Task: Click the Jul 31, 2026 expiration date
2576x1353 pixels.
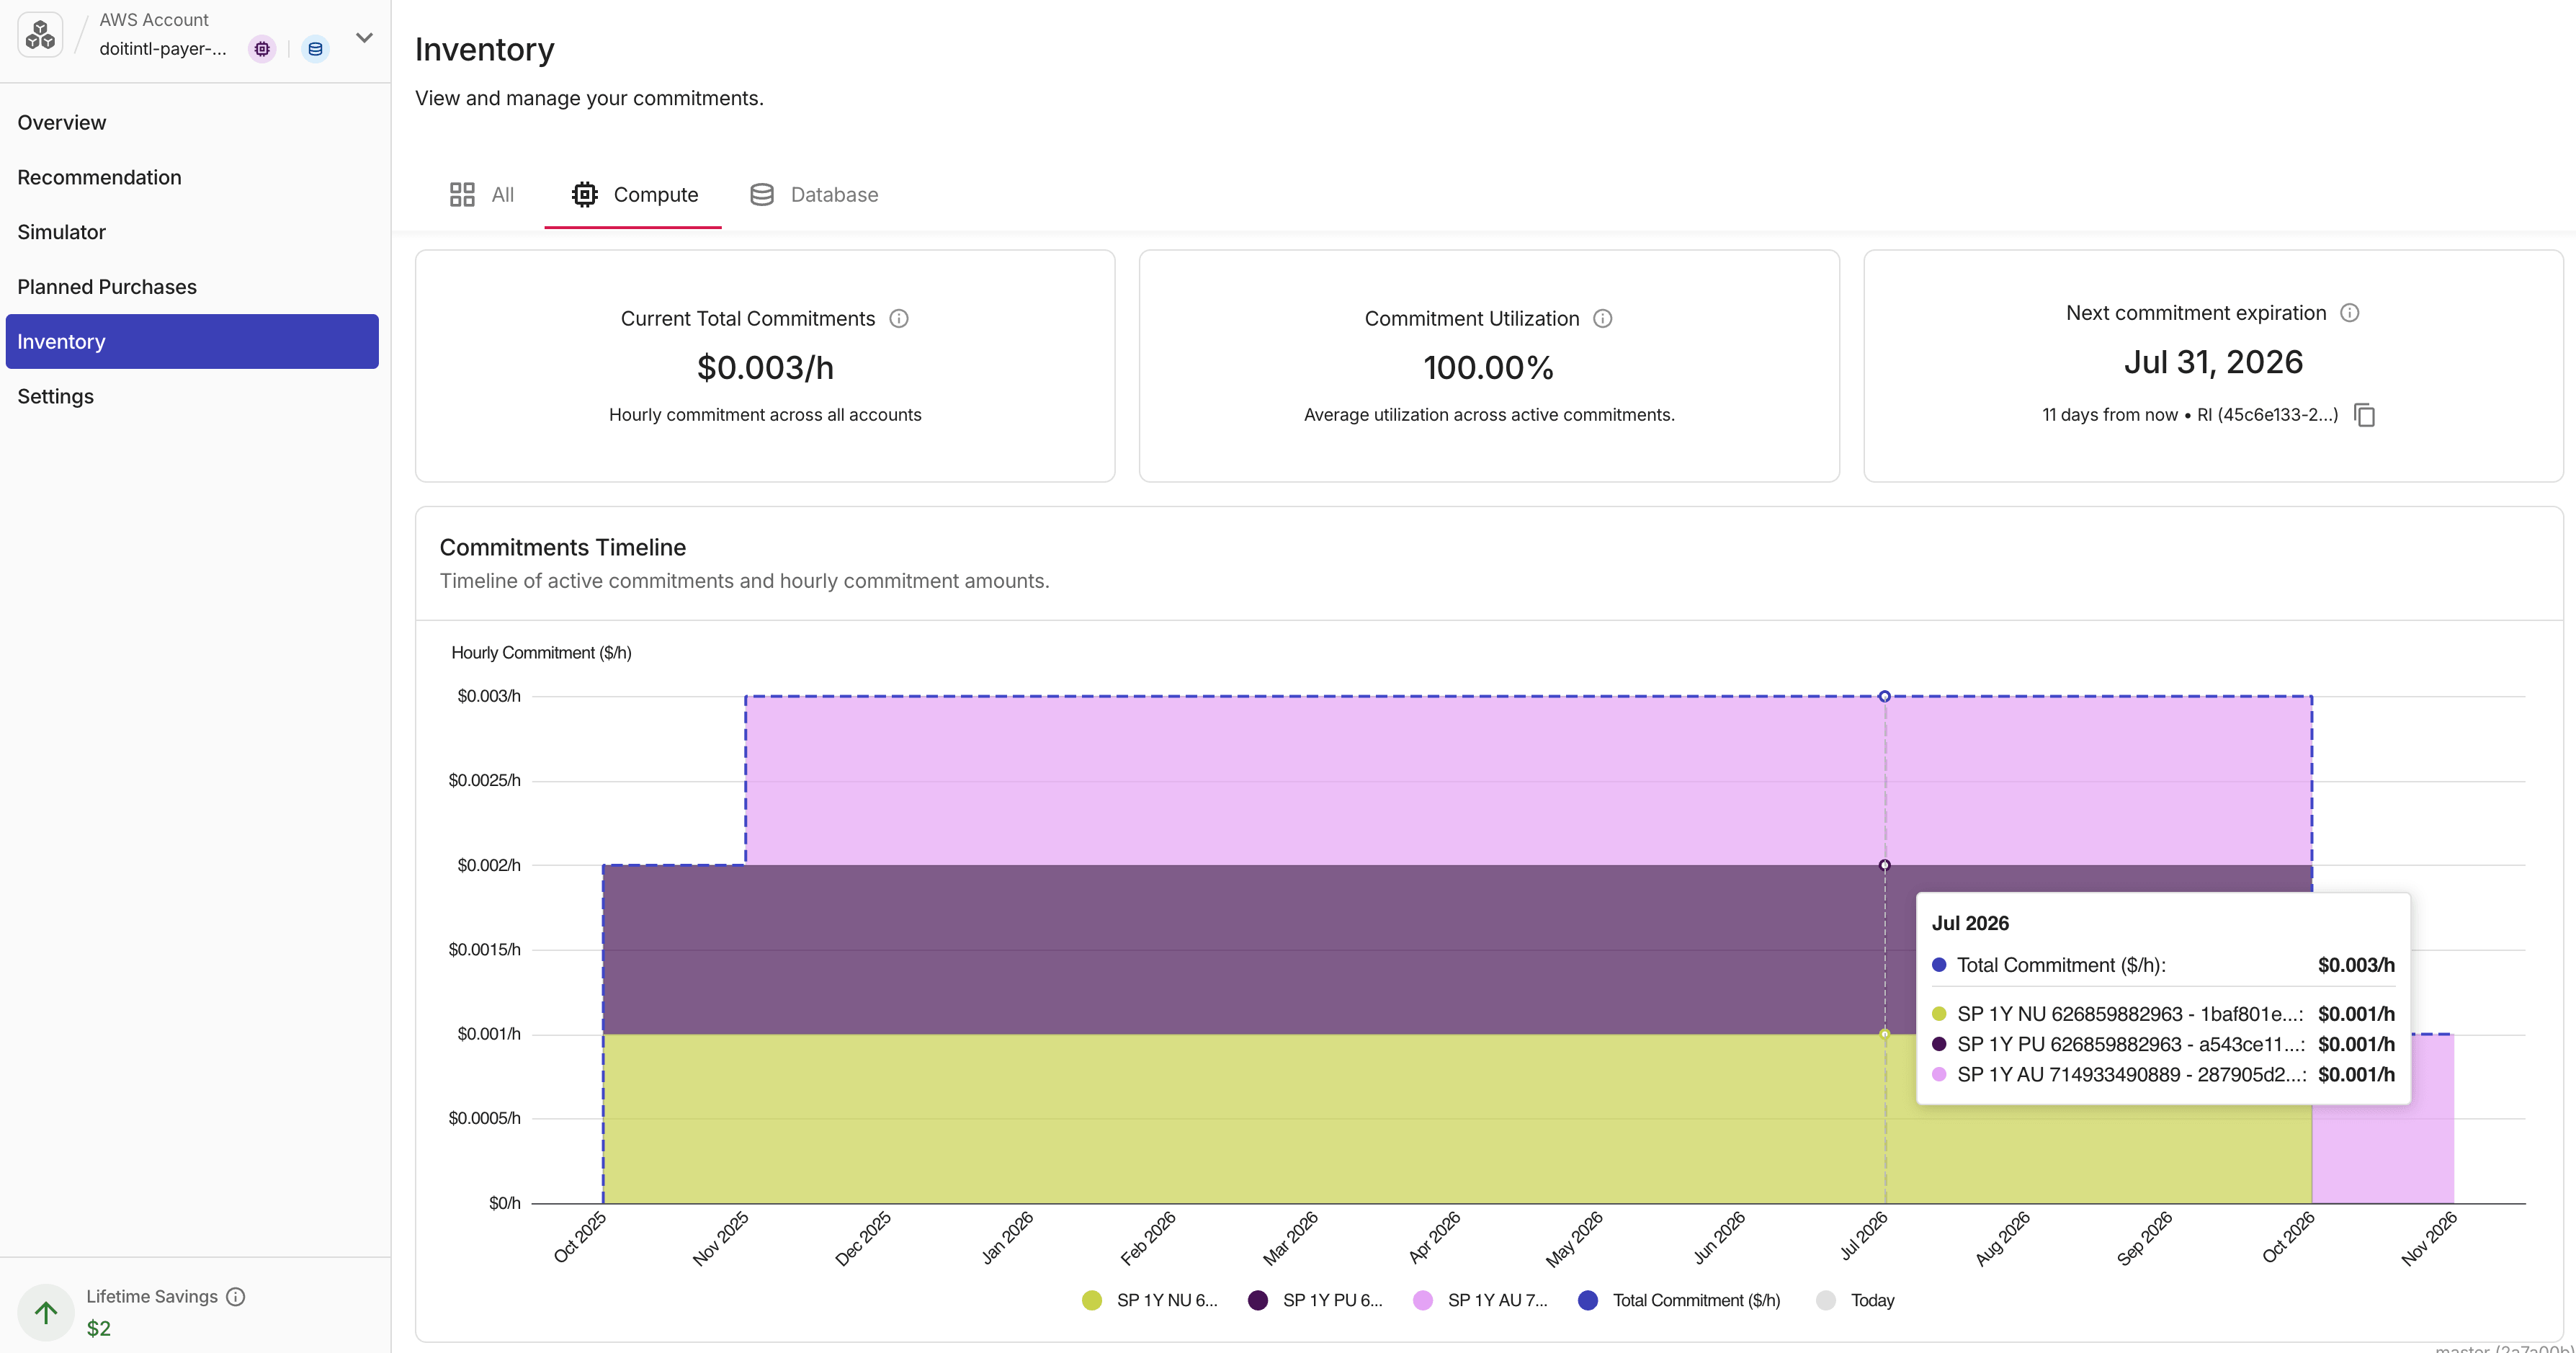Action: tap(2213, 362)
